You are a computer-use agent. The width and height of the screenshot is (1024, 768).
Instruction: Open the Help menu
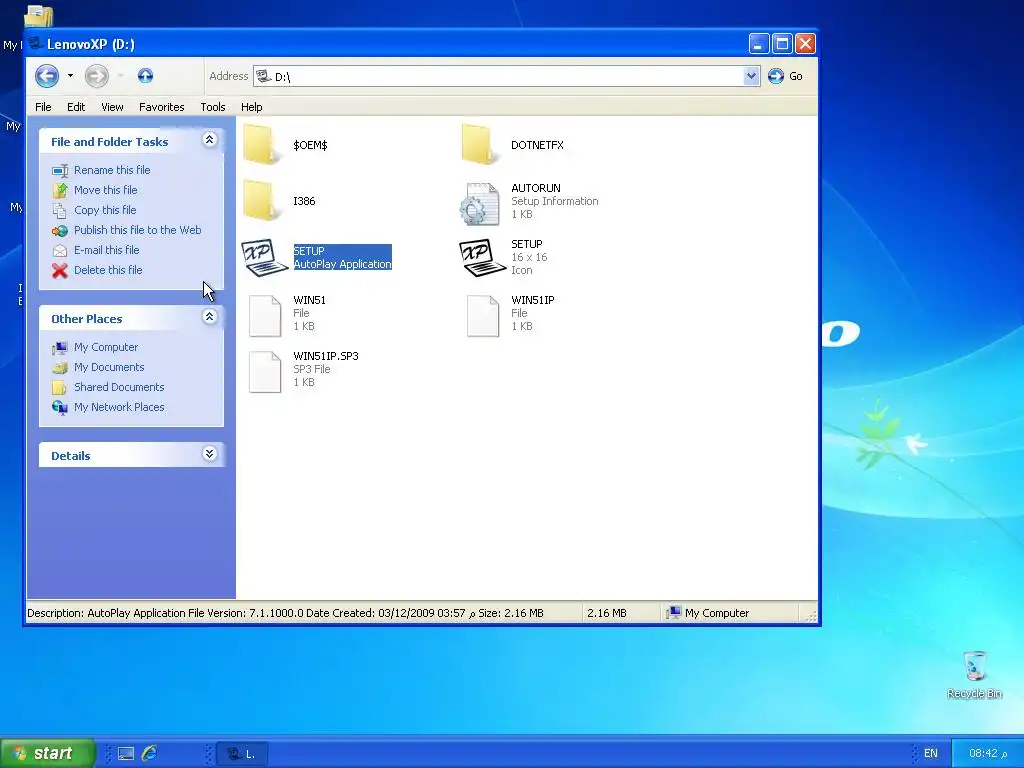pos(251,107)
